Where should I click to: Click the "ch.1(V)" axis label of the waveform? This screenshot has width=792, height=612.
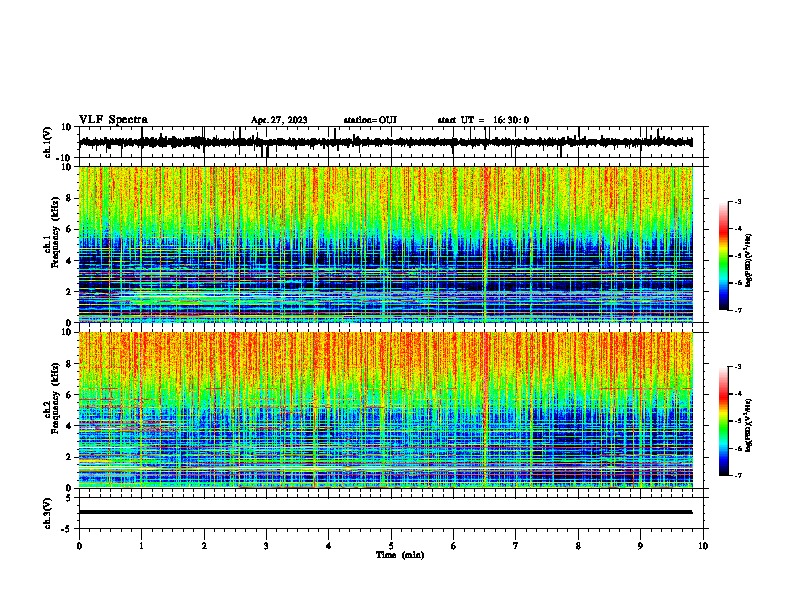[x=48, y=142]
